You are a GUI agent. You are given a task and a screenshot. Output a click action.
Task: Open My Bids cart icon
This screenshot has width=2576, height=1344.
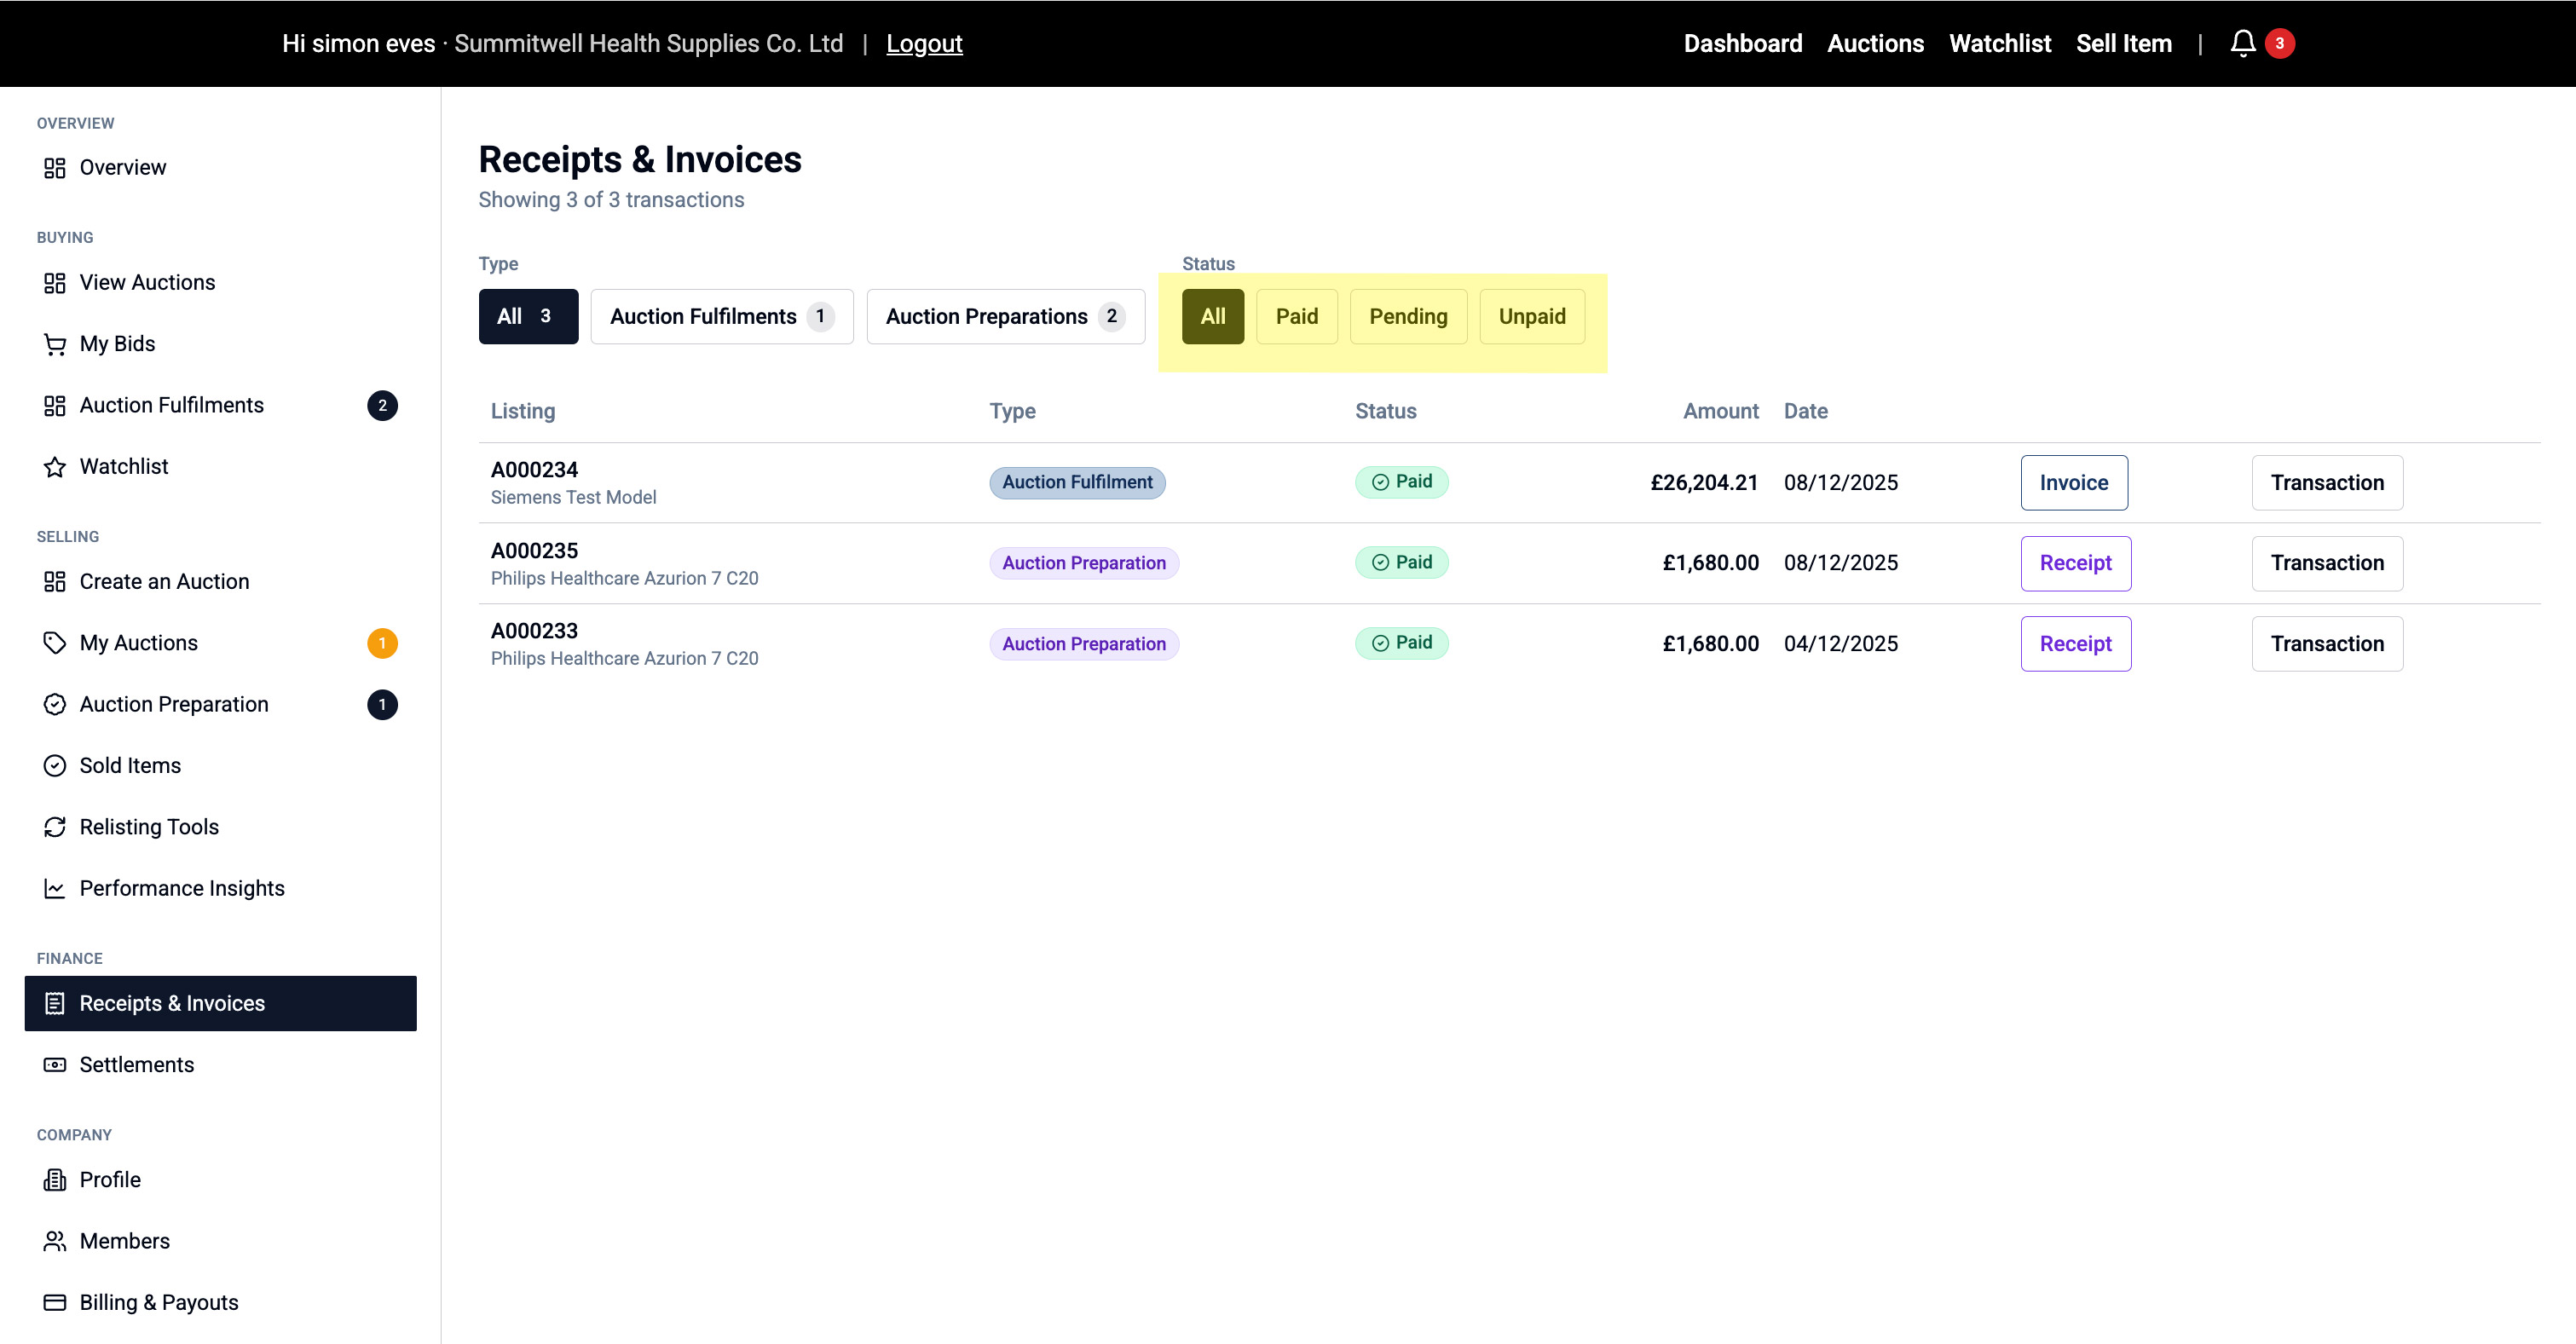tap(55, 344)
